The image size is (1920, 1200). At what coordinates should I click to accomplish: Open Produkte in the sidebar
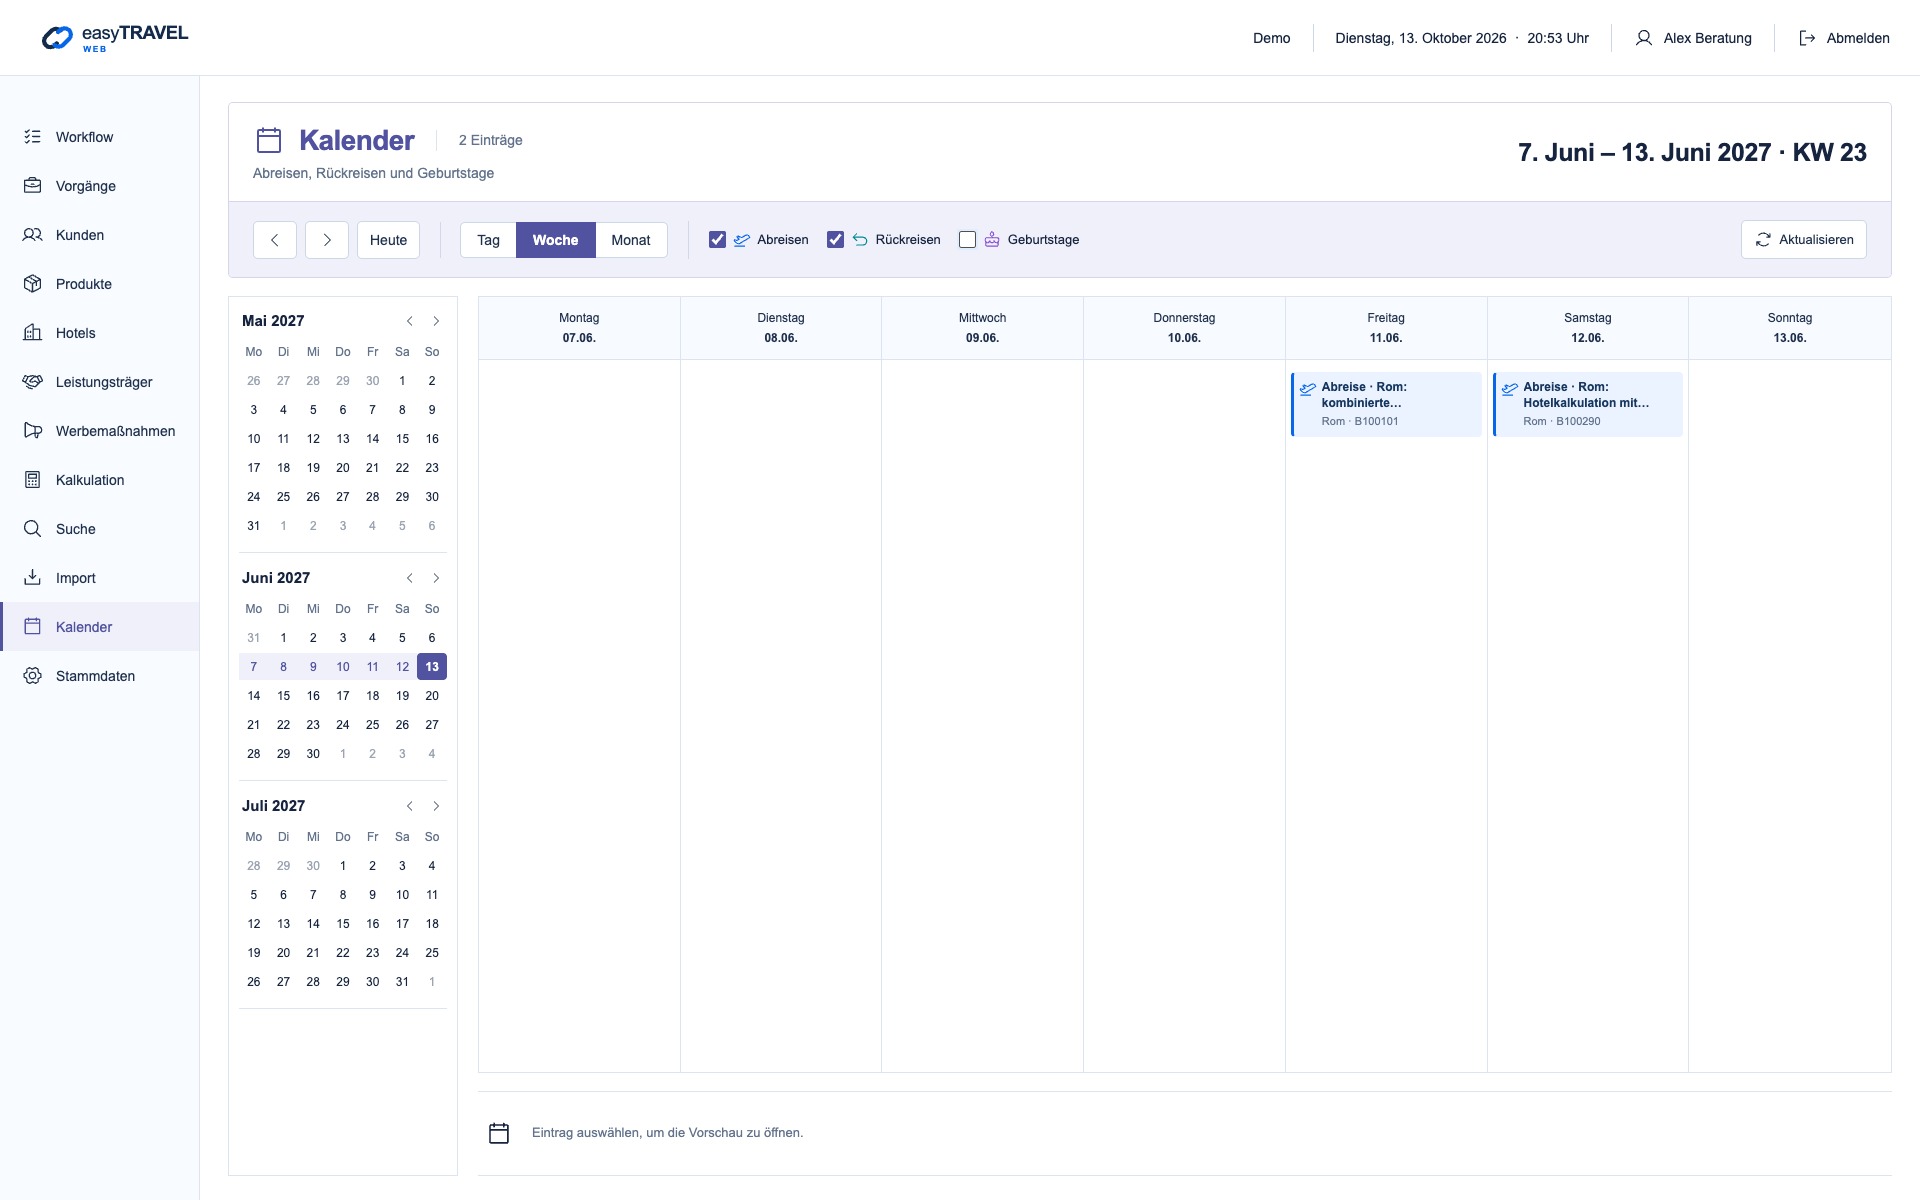pyautogui.click(x=100, y=284)
